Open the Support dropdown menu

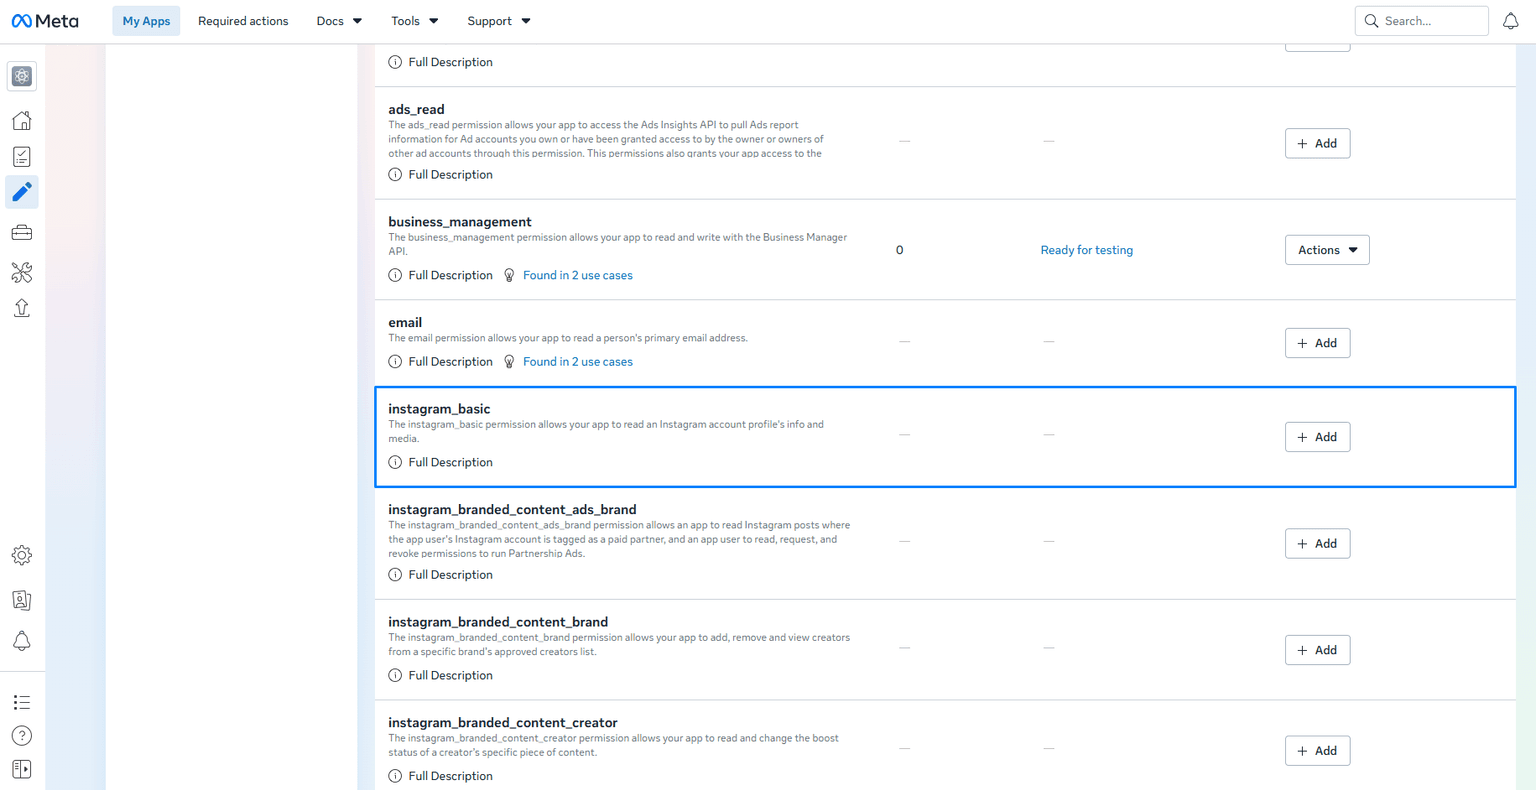click(x=498, y=21)
